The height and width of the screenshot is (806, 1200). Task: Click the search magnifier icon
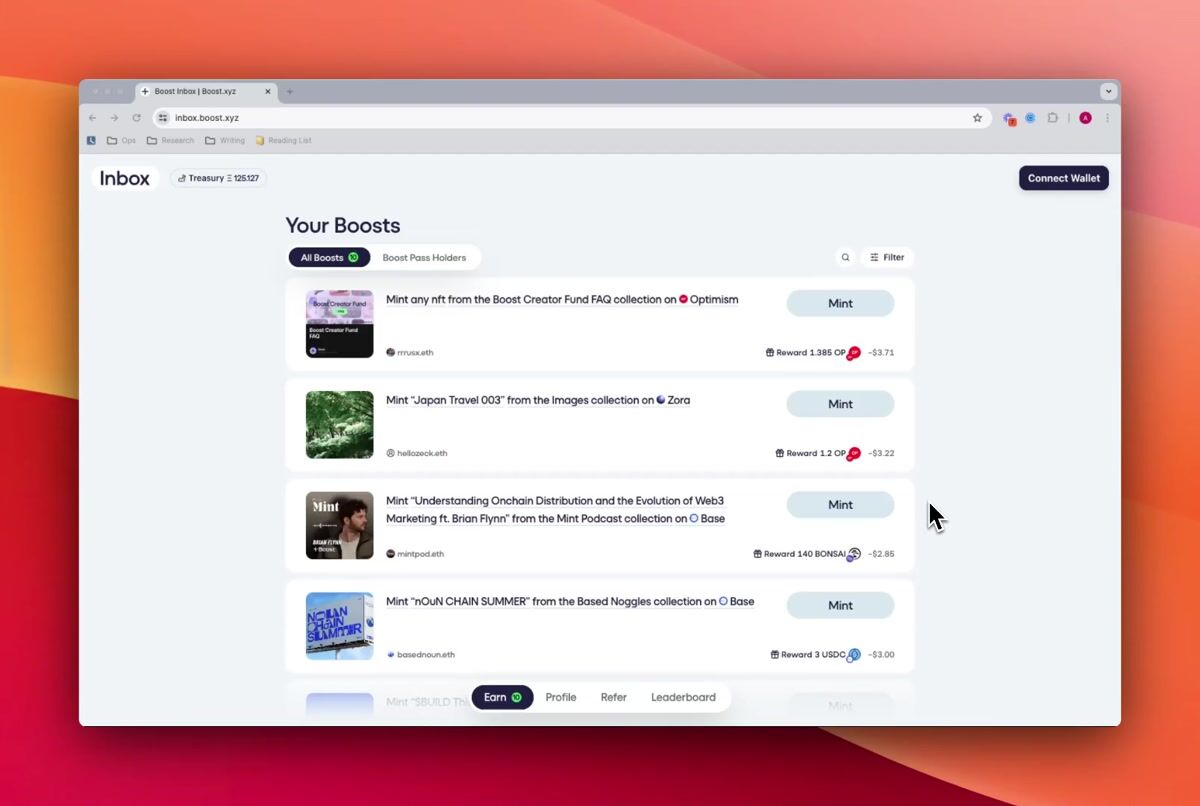tap(845, 257)
